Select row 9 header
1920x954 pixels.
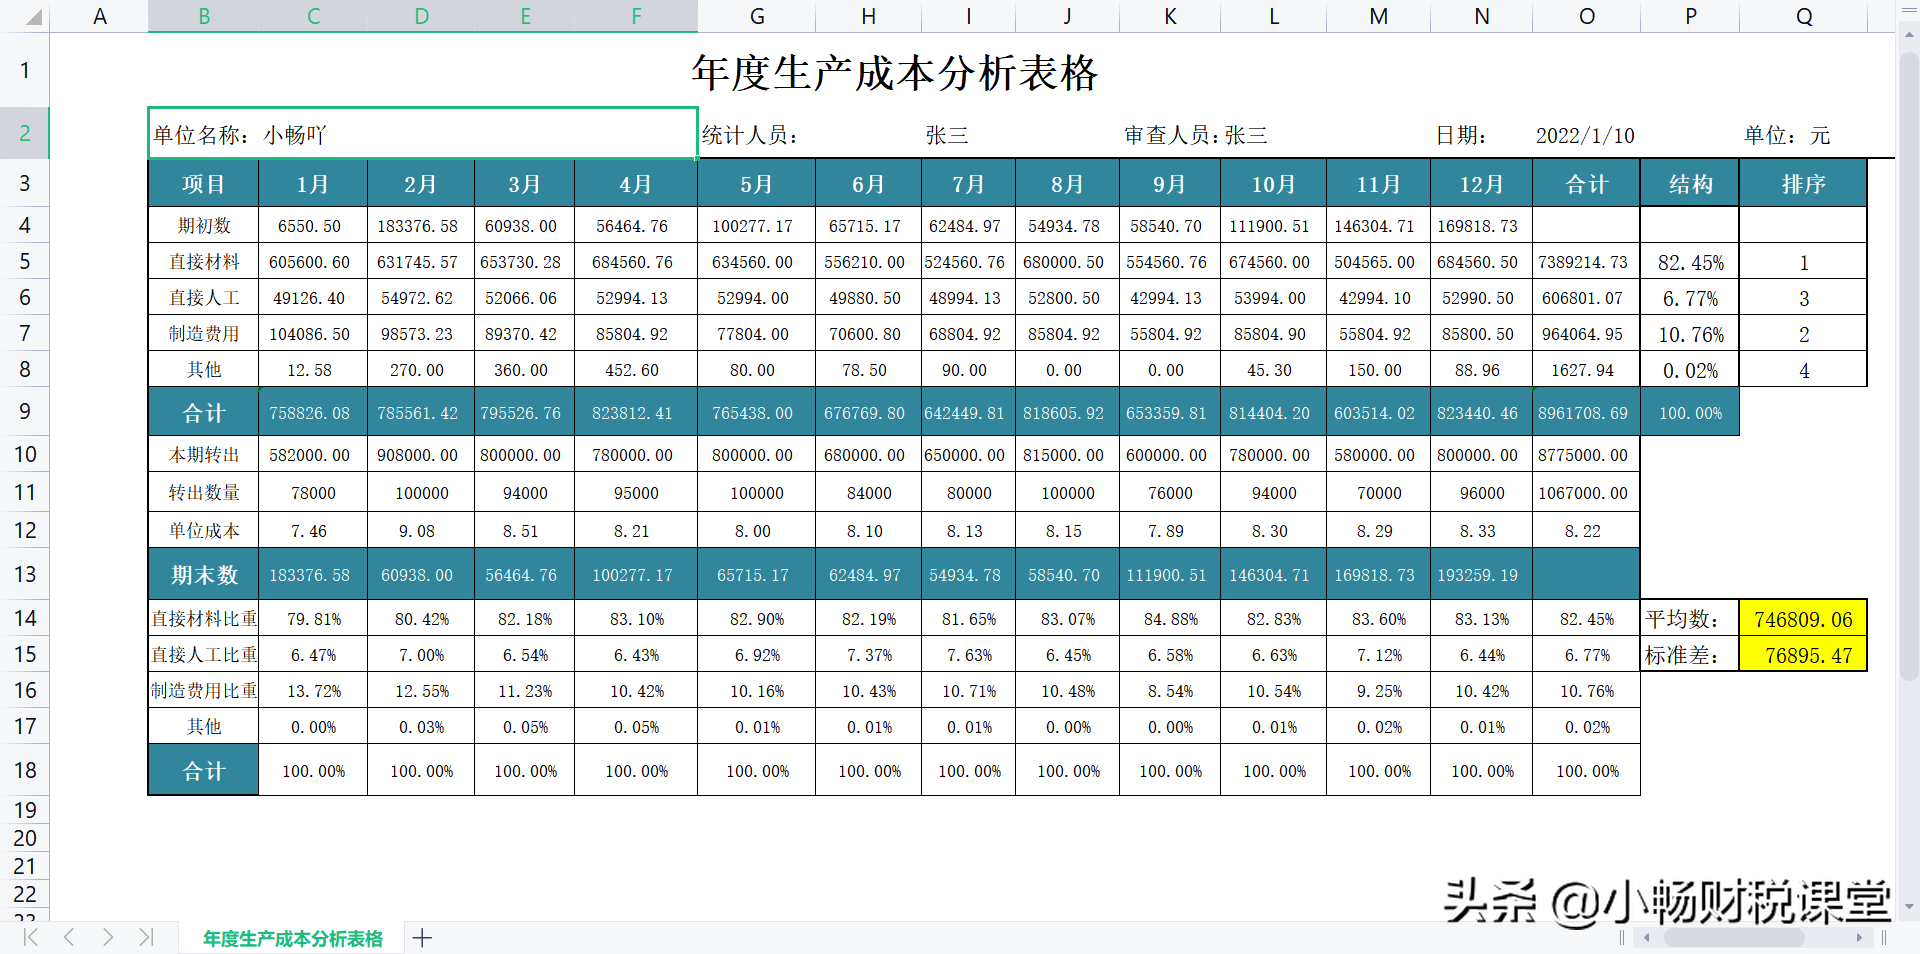point(25,411)
